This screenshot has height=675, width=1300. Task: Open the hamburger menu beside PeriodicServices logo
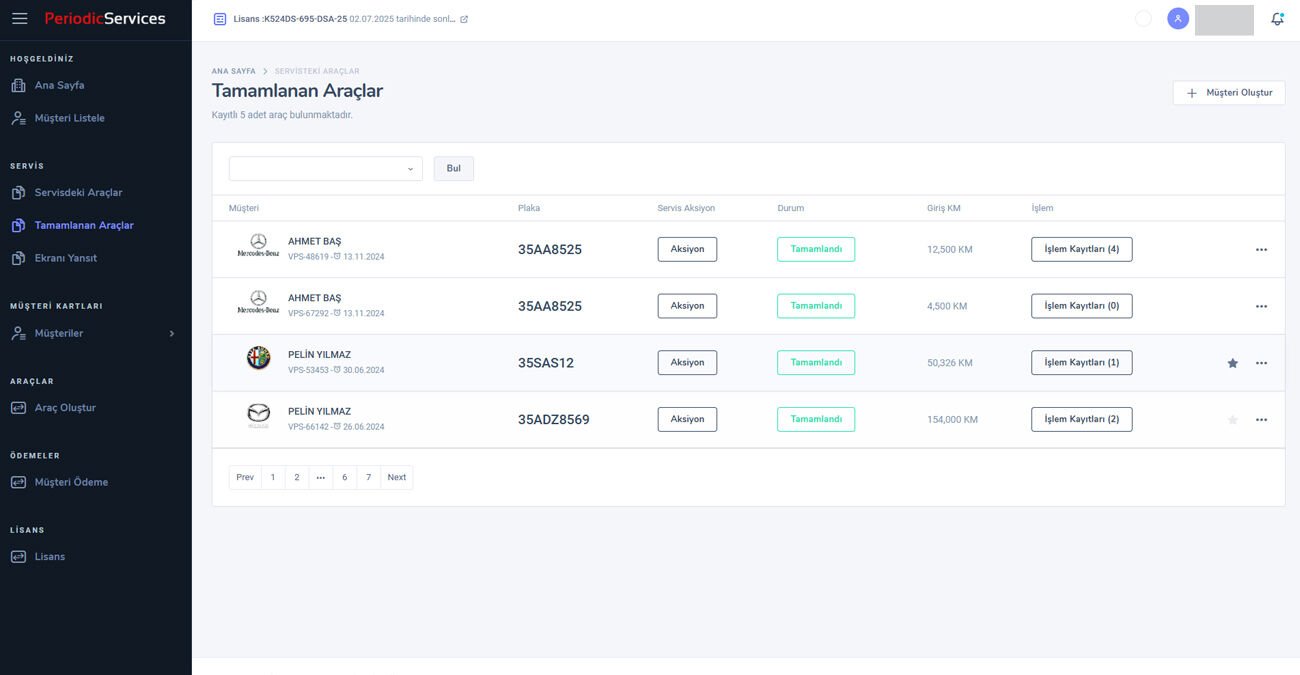point(19,19)
